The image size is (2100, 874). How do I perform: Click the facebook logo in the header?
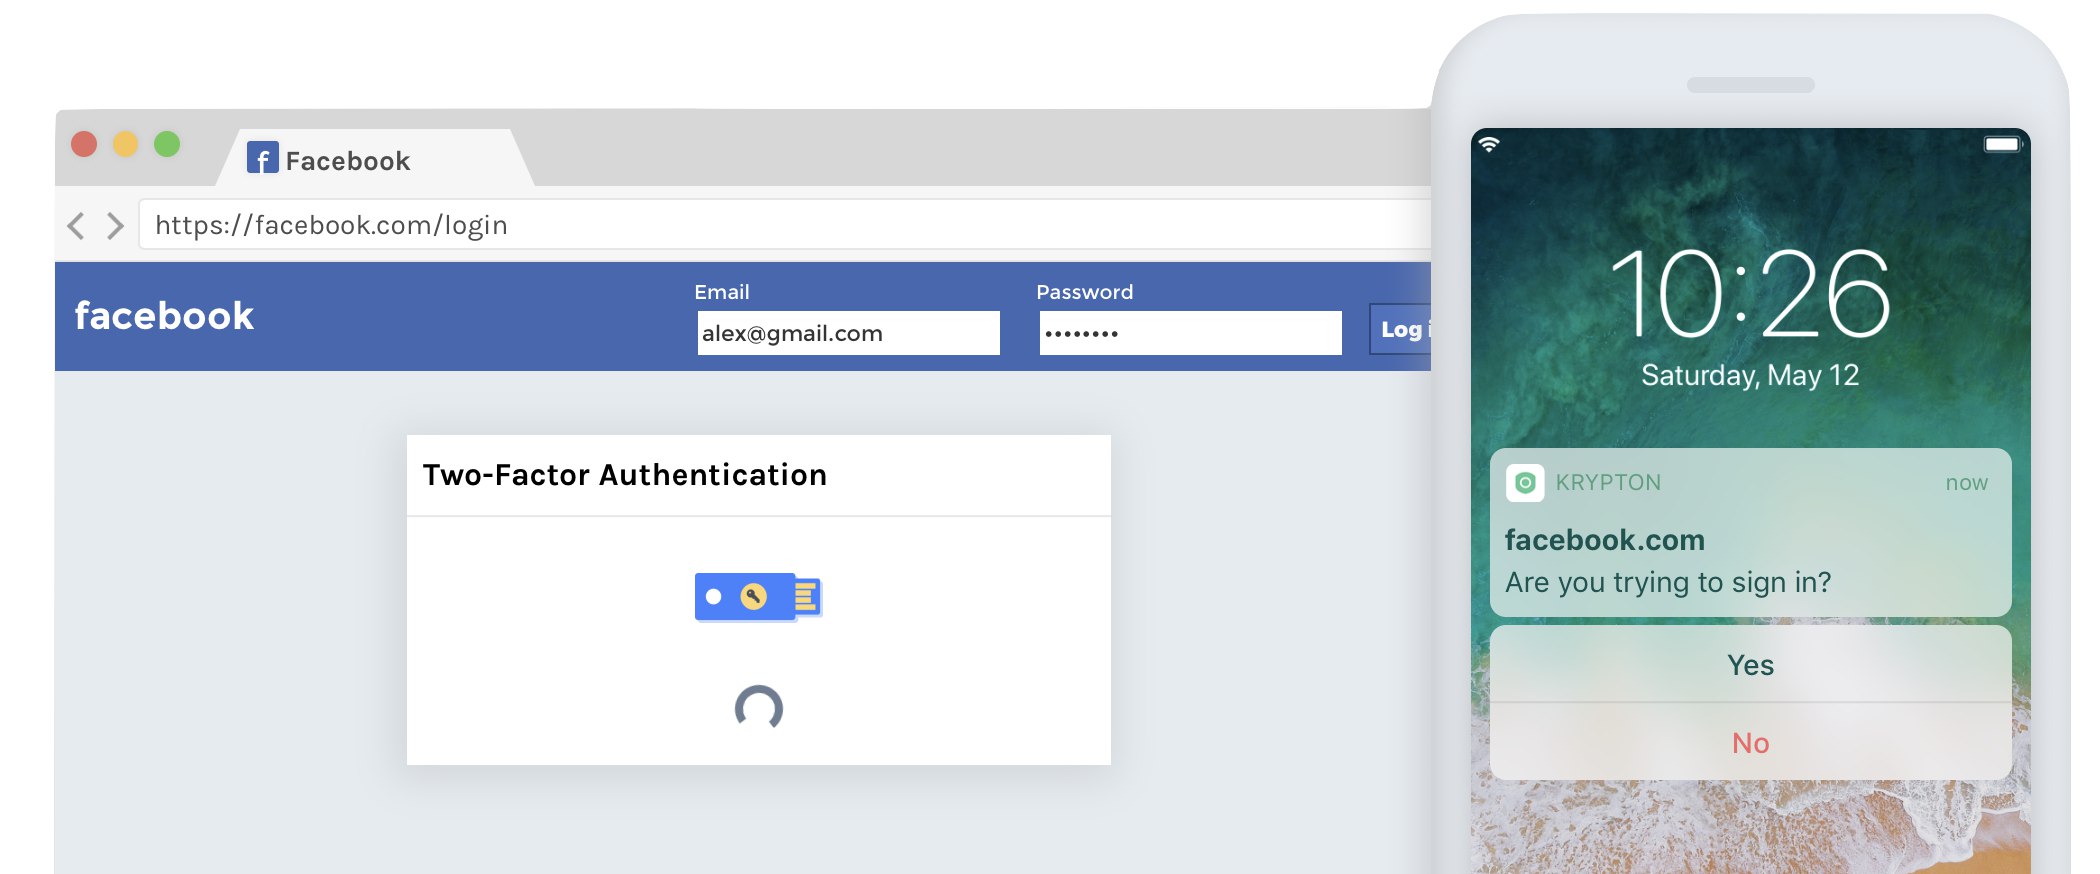click(x=164, y=316)
